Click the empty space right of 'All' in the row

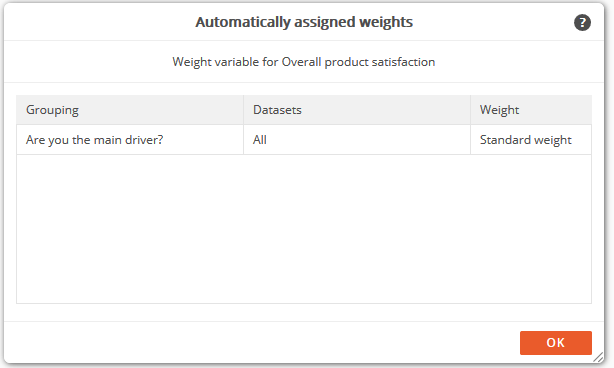point(368,140)
